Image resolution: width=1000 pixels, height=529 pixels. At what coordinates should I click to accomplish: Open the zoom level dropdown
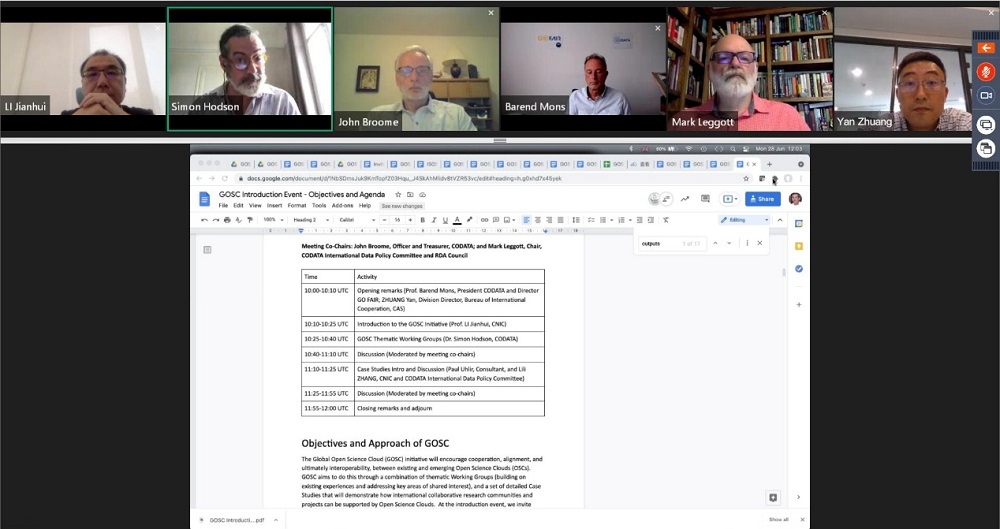click(273, 220)
